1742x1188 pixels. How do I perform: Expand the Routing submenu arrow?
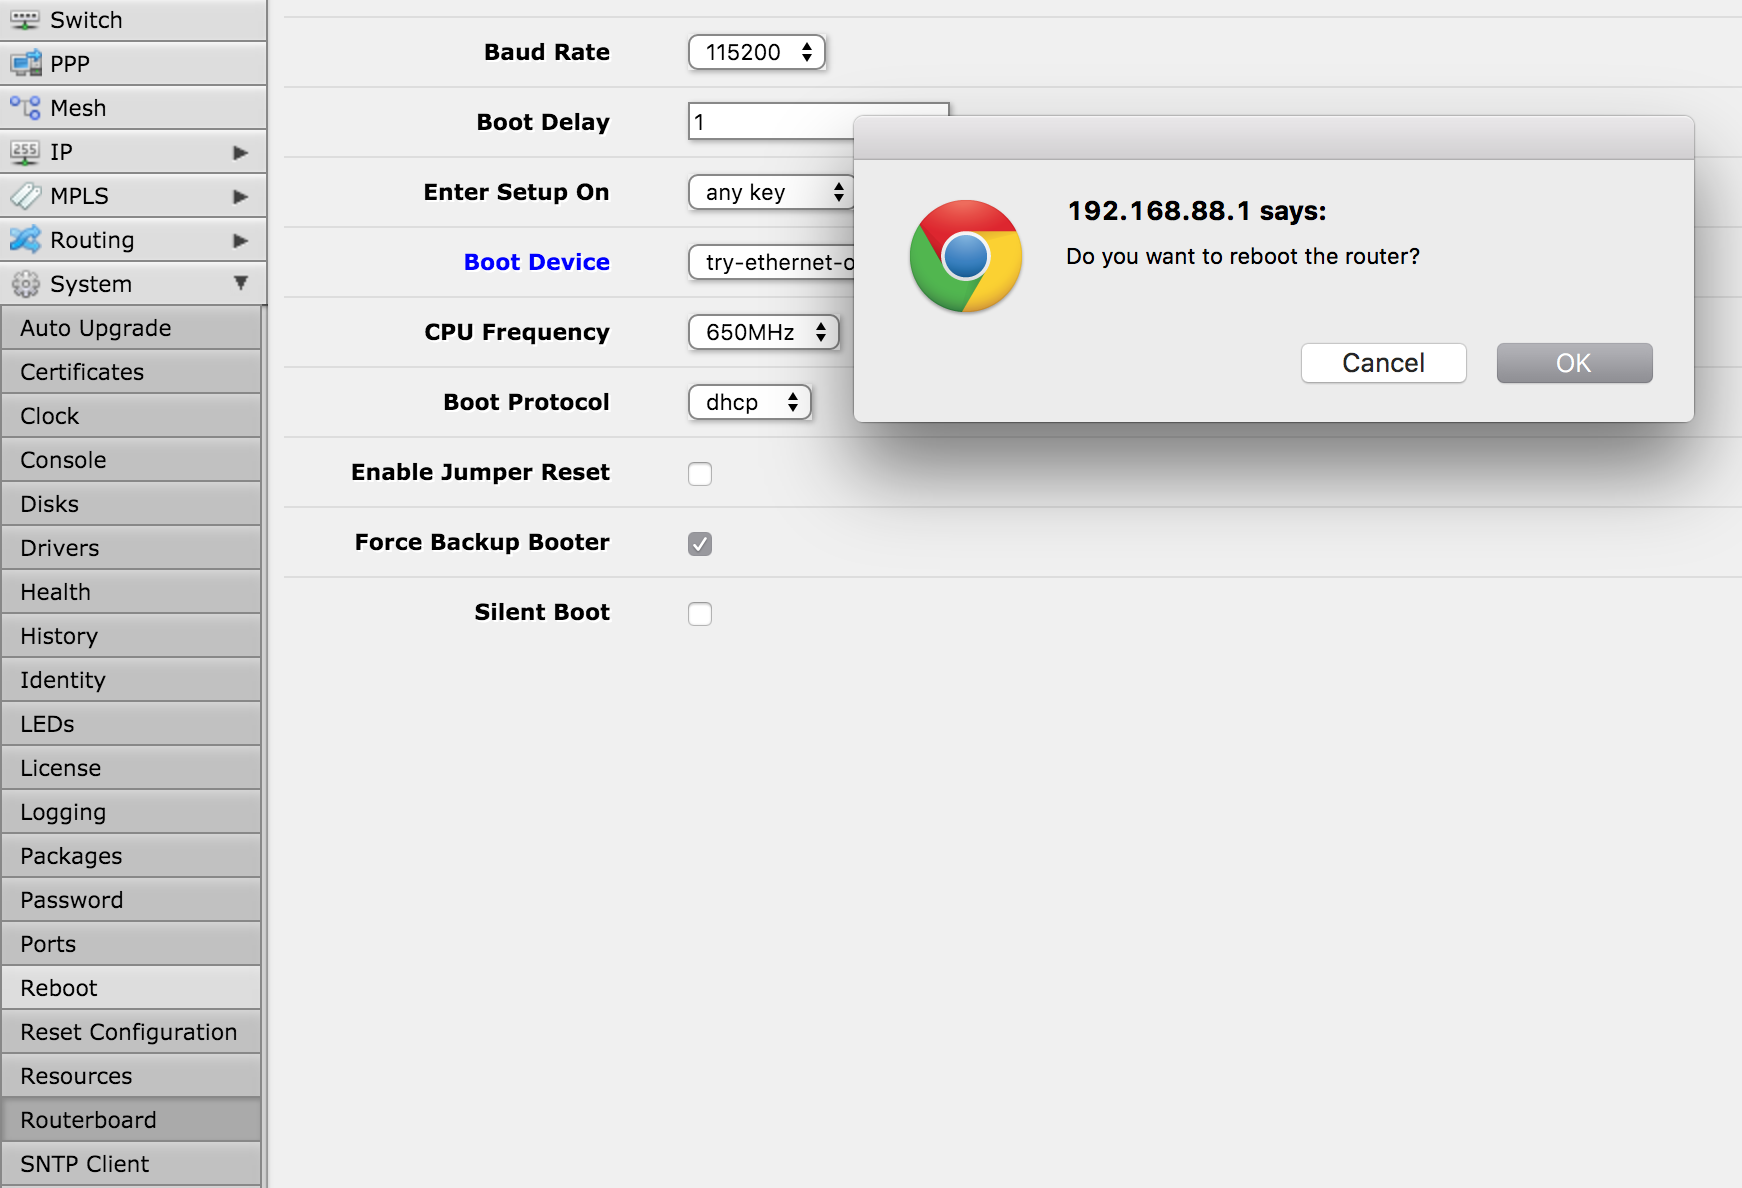(x=240, y=240)
